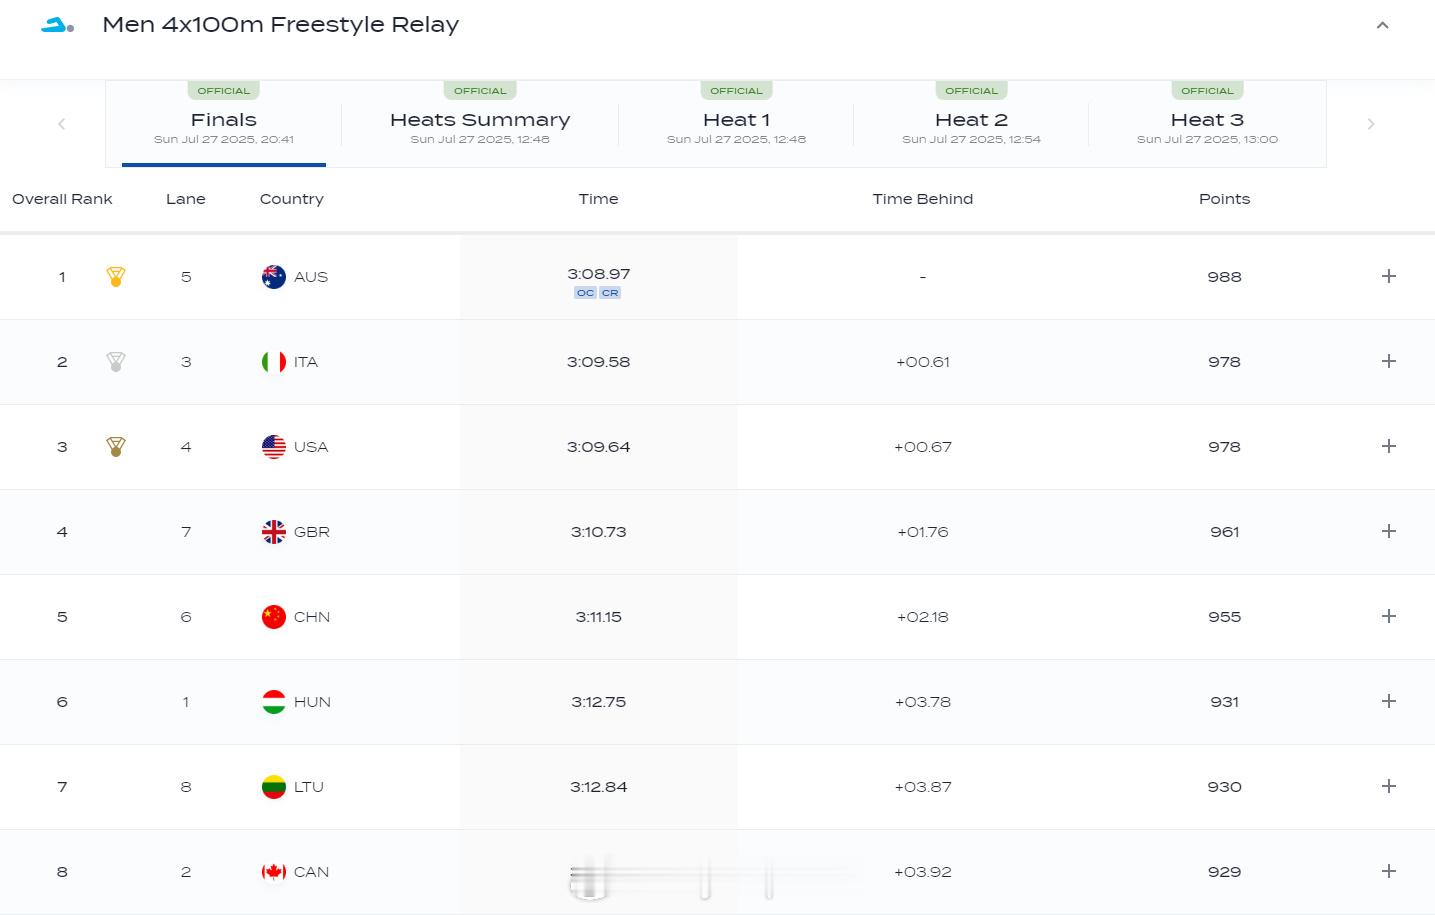
Task: Click the 988 points value
Action: pos(1224,277)
